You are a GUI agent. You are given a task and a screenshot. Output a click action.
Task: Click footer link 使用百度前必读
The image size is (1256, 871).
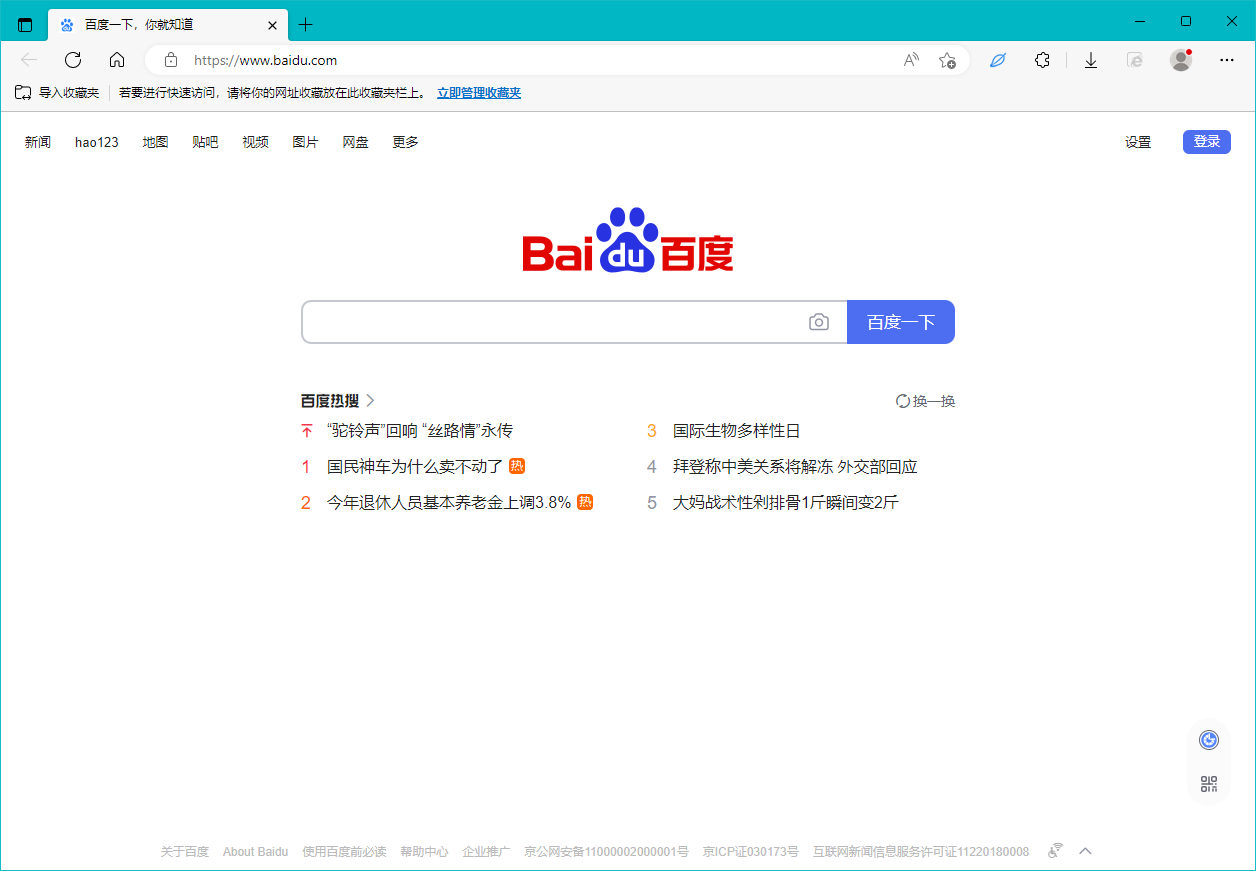pyautogui.click(x=344, y=852)
